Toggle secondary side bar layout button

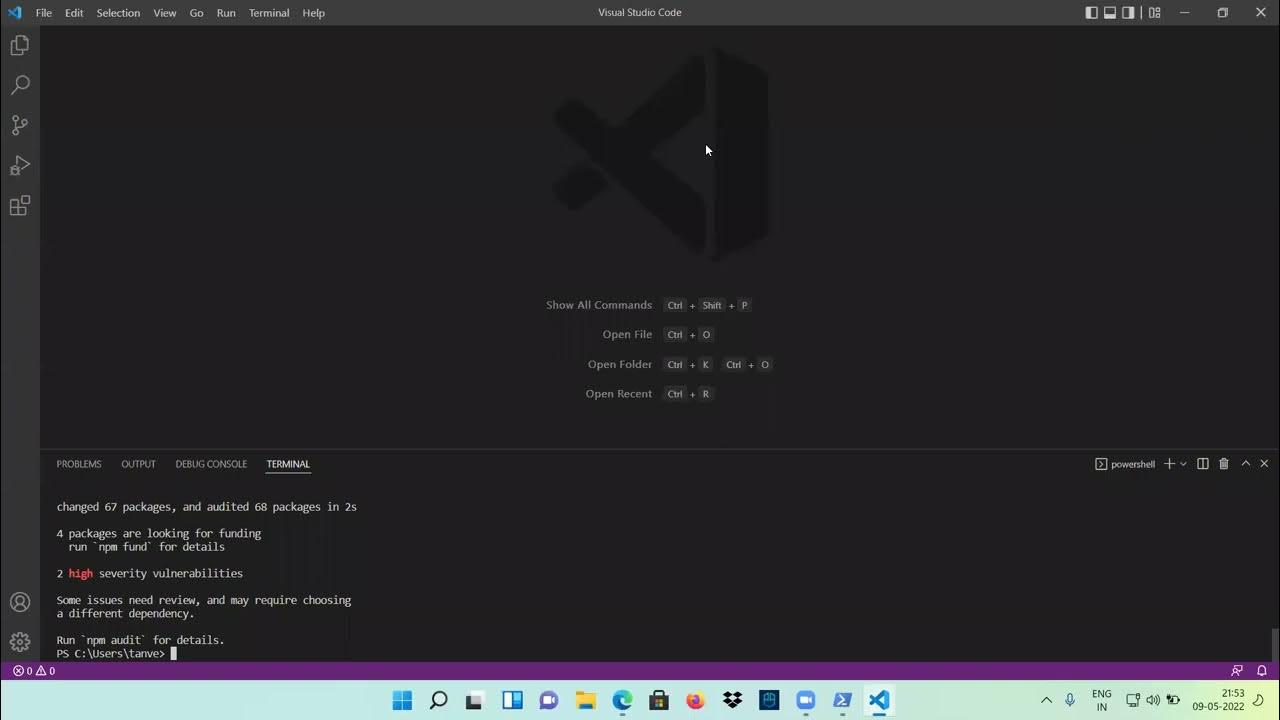click(x=1128, y=13)
